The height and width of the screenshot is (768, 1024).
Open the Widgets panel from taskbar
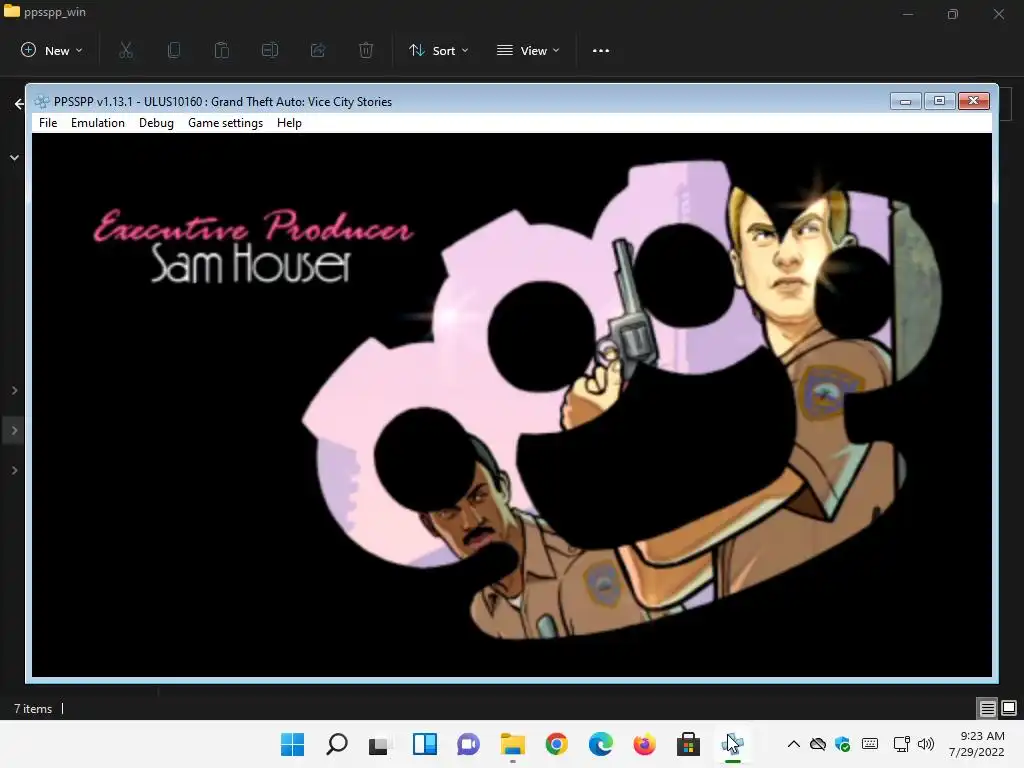coord(424,744)
